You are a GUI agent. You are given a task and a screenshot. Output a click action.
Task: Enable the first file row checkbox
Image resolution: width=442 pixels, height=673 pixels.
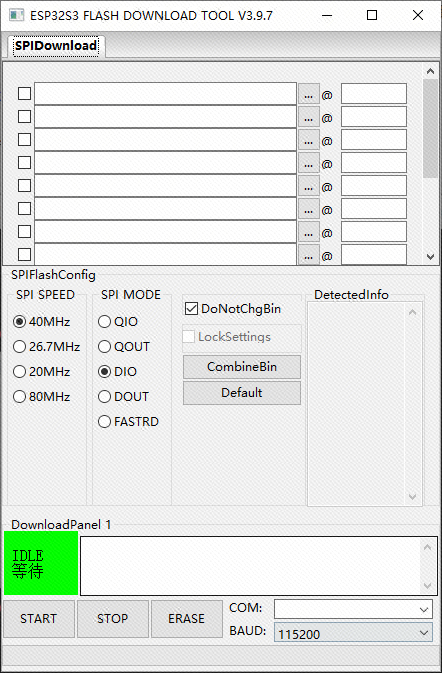click(x=24, y=94)
